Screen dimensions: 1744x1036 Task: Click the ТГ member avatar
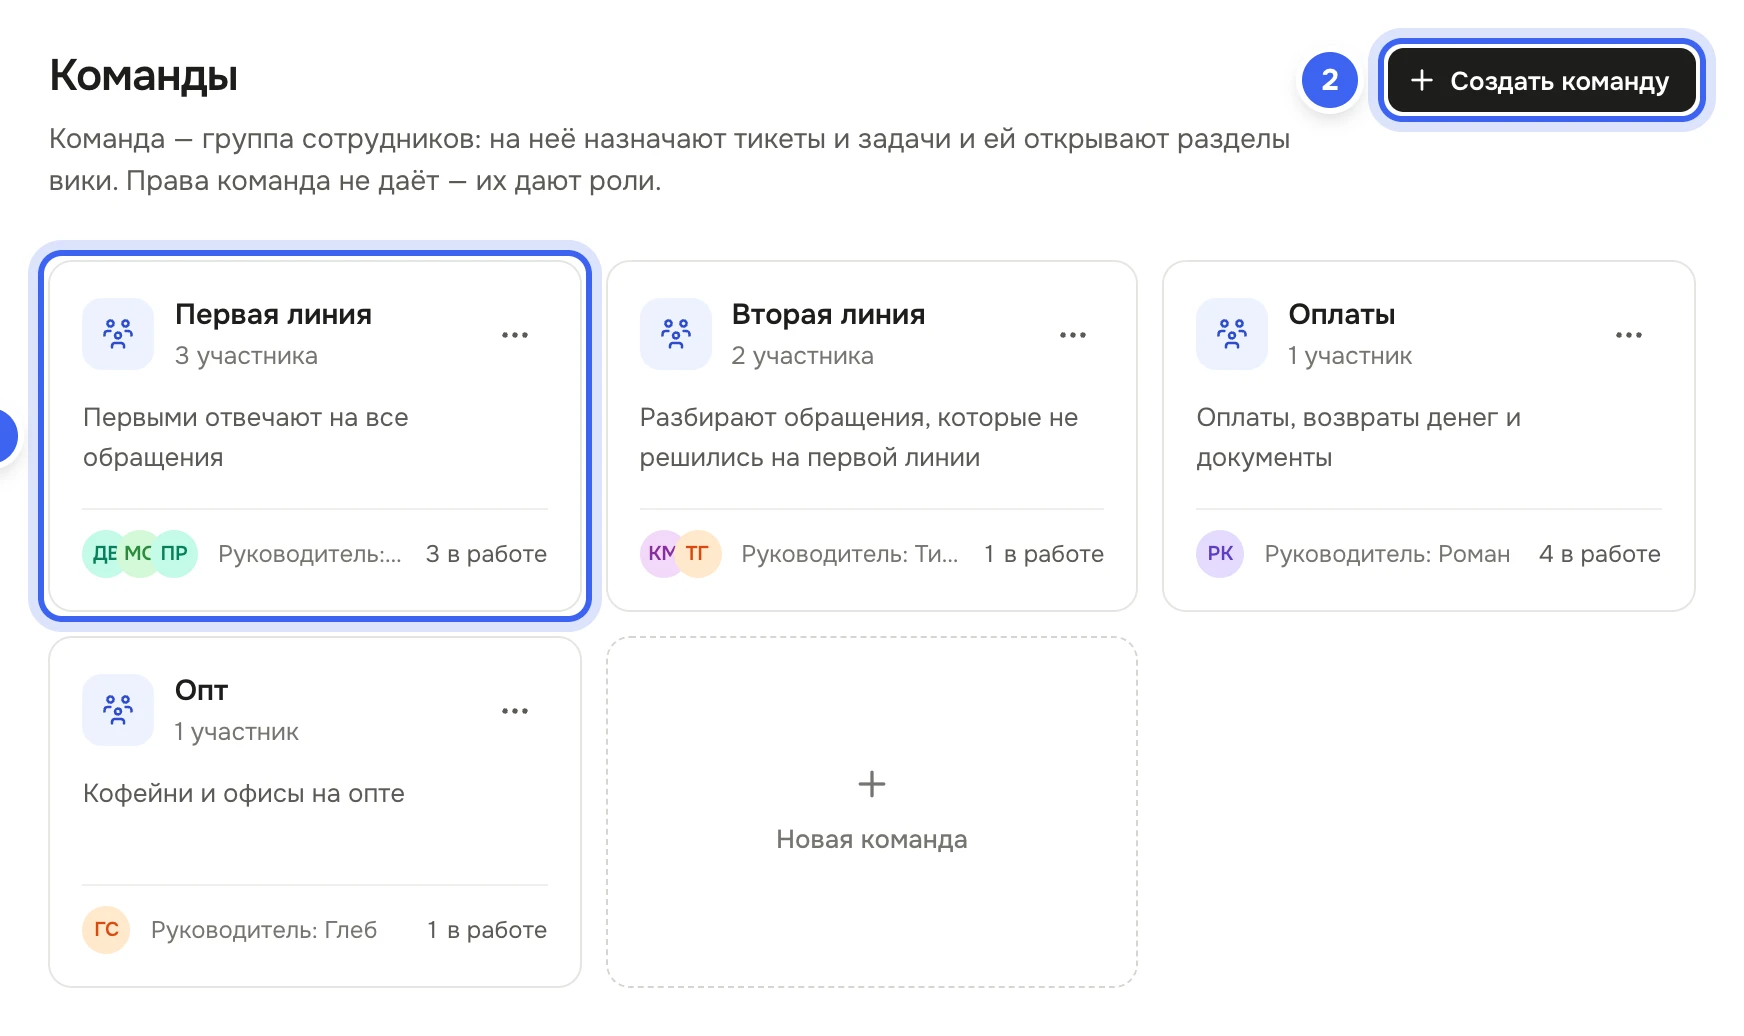coord(698,554)
